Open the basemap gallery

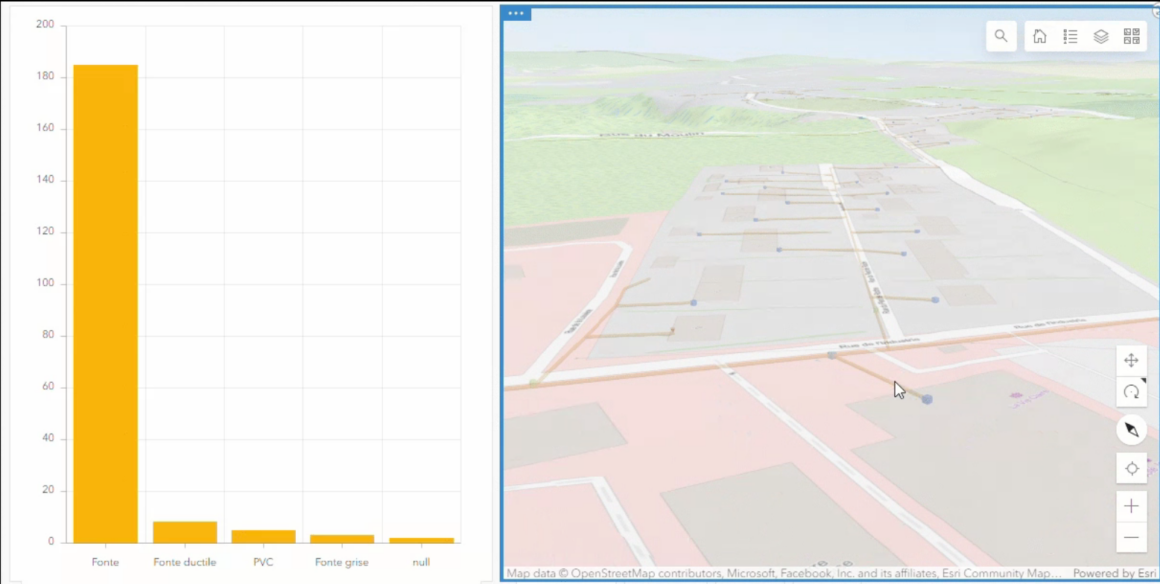tap(1131, 36)
